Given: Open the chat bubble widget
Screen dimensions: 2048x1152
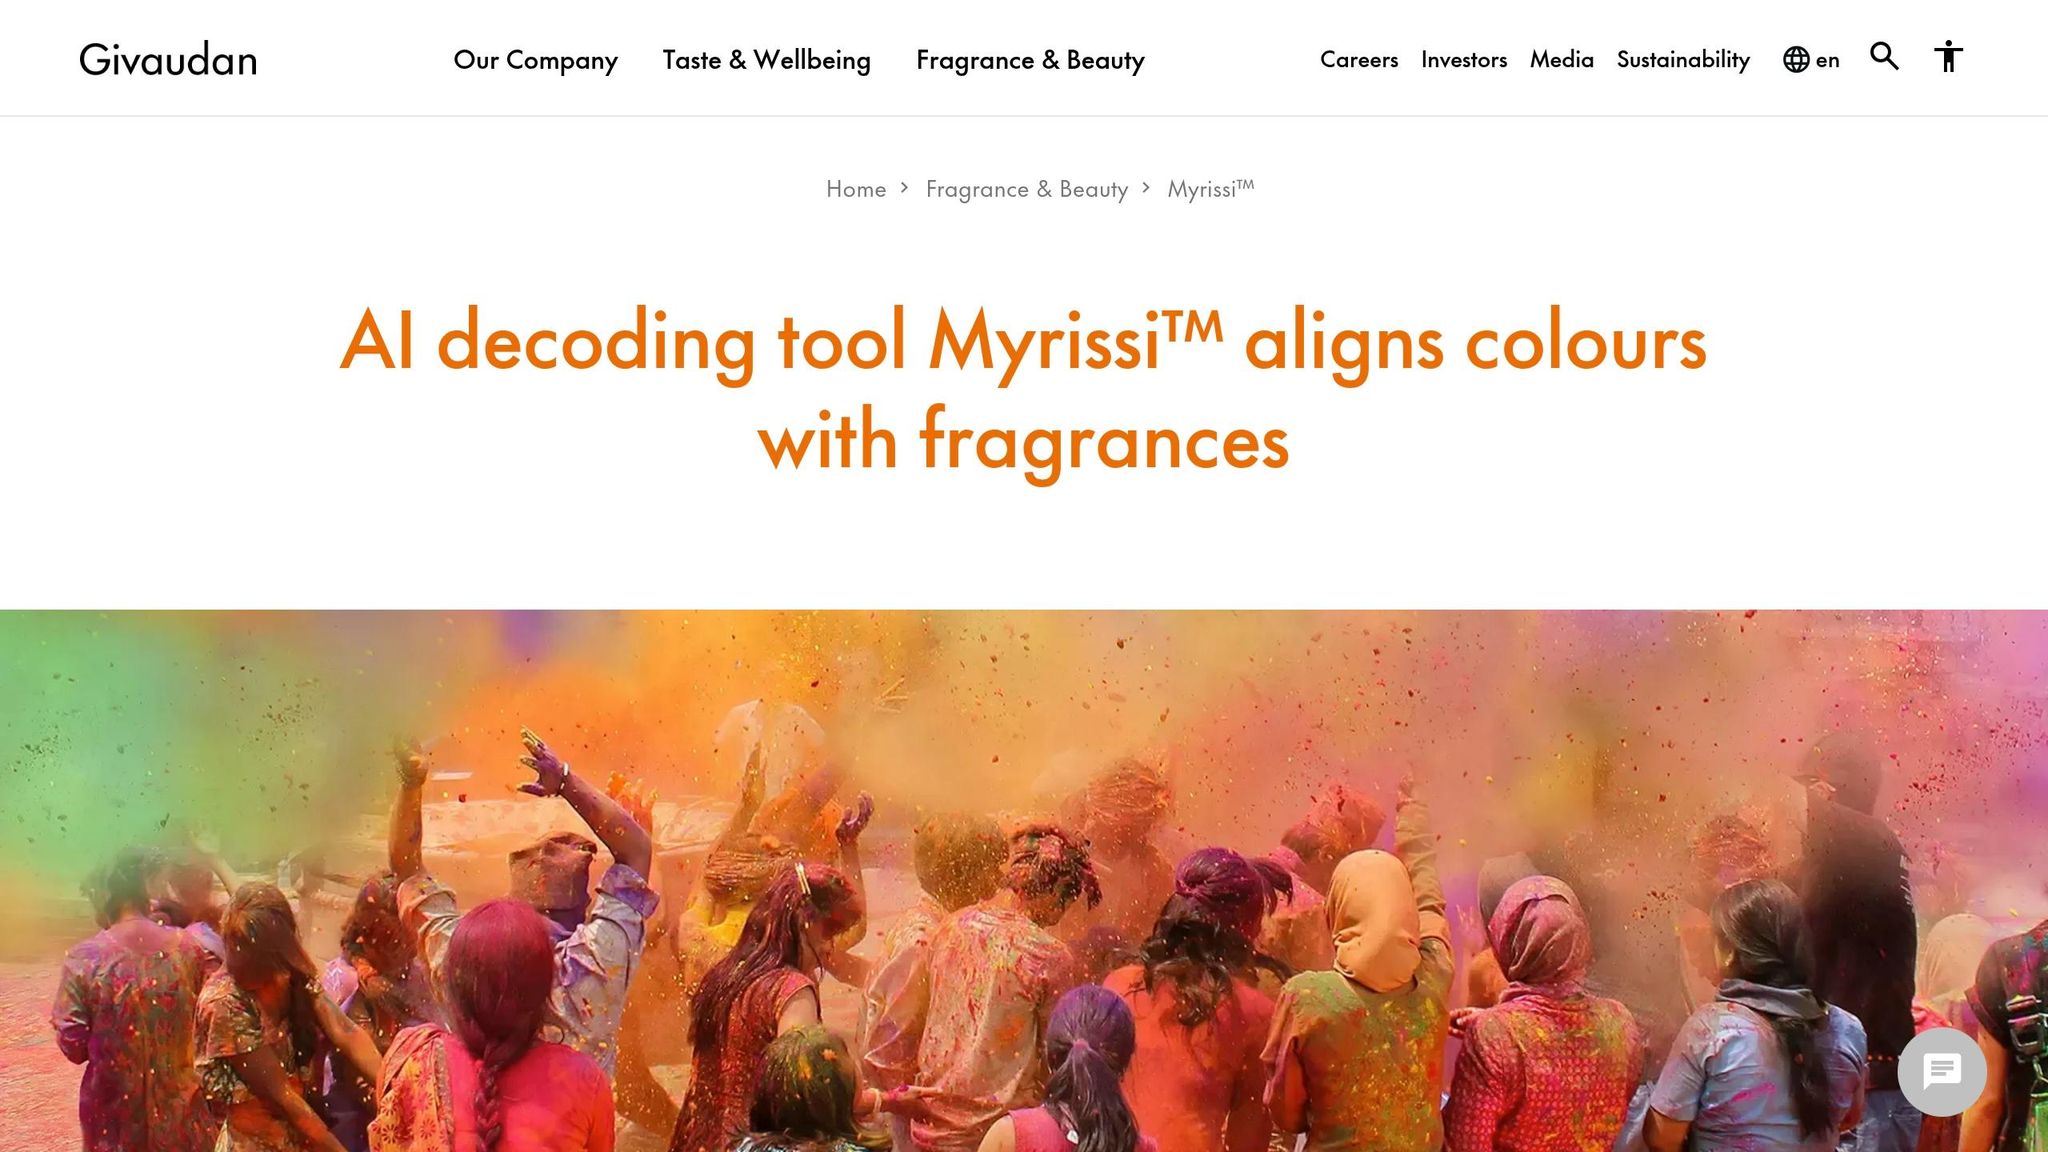Looking at the screenshot, I should coord(1942,1072).
